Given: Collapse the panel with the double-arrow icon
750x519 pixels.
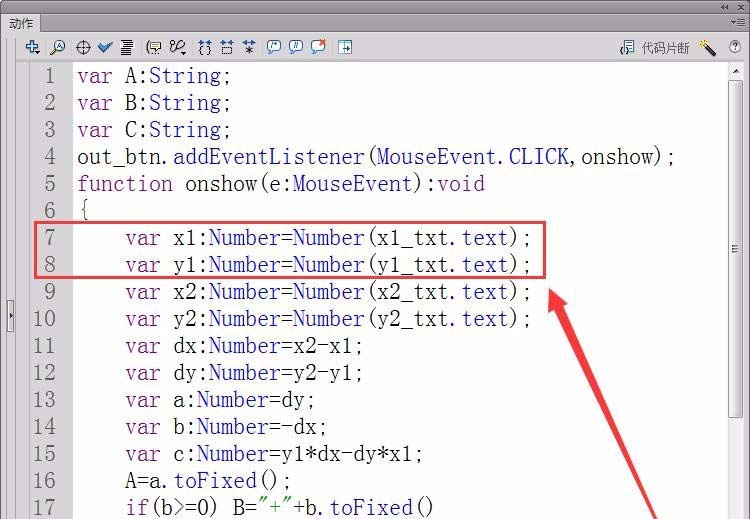Looking at the screenshot, I should 725,7.
